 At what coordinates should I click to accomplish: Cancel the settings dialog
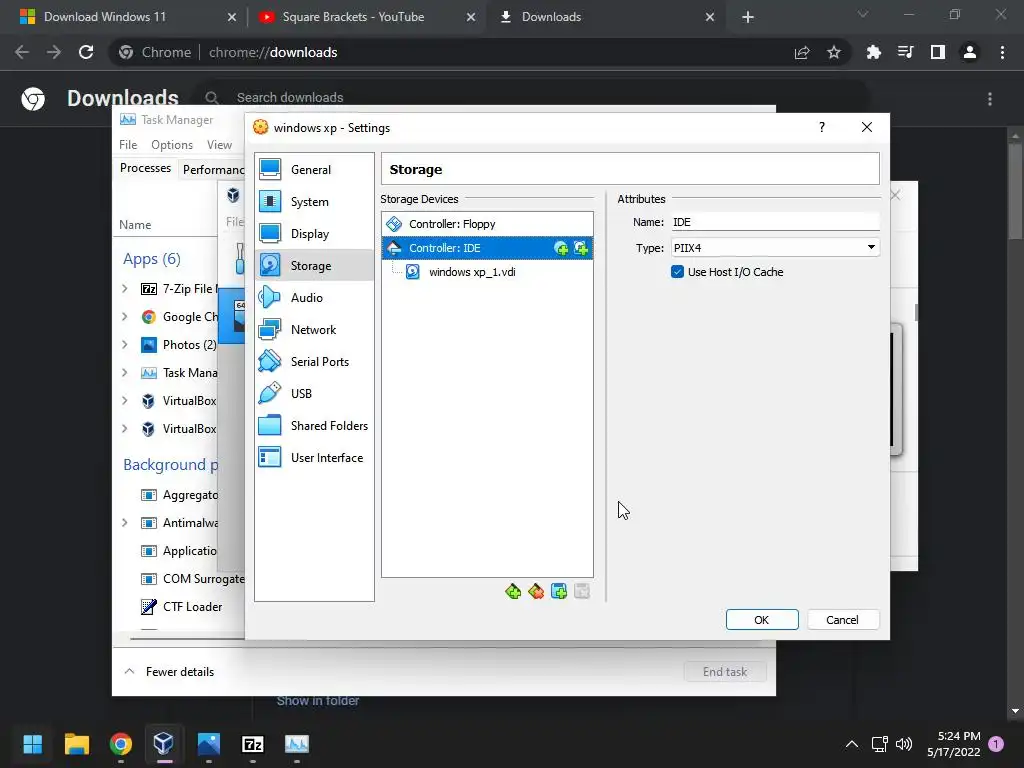click(x=842, y=620)
